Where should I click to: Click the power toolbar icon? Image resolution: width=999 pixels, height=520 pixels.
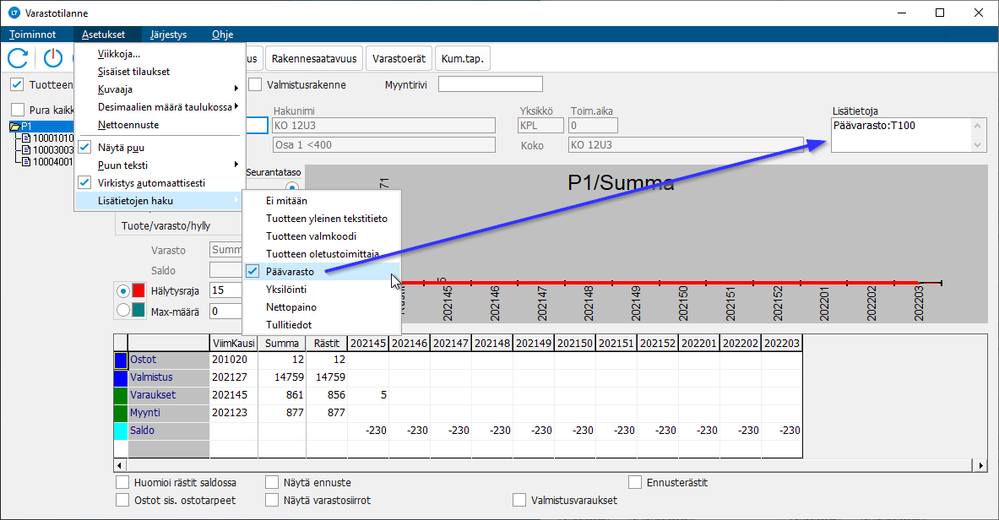pyautogui.click(x=53, y=59)
